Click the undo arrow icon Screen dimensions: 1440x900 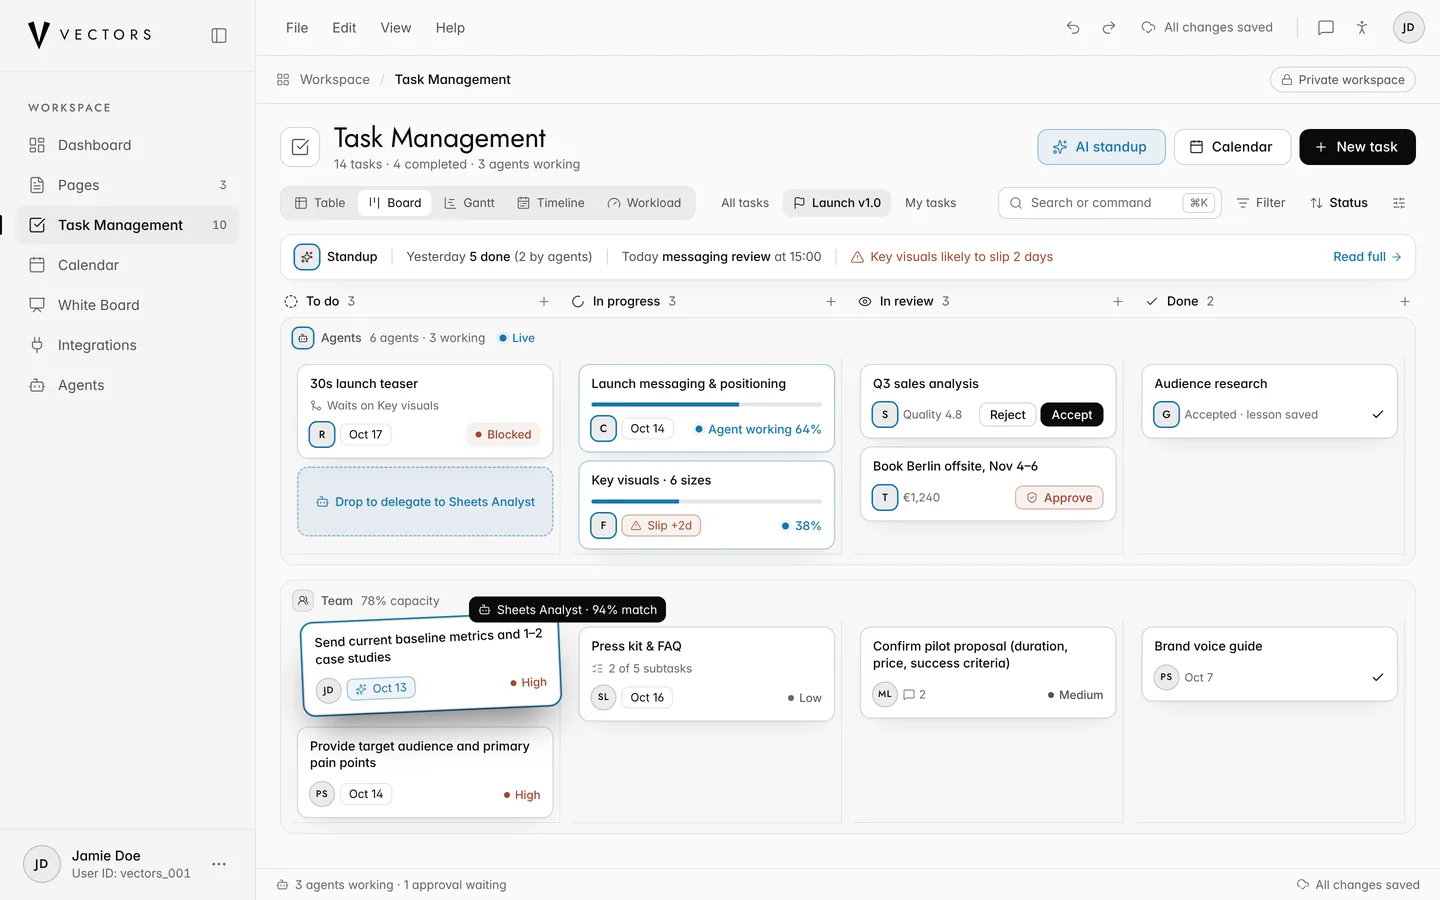tap(1073, 28)
